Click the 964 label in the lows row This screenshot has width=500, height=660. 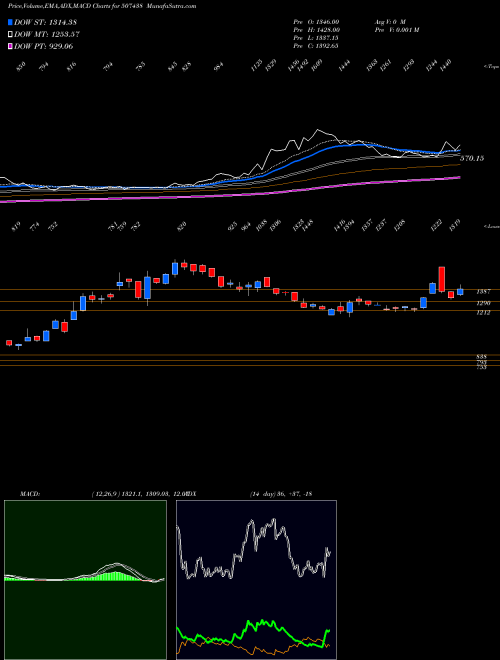coord(246,227)
